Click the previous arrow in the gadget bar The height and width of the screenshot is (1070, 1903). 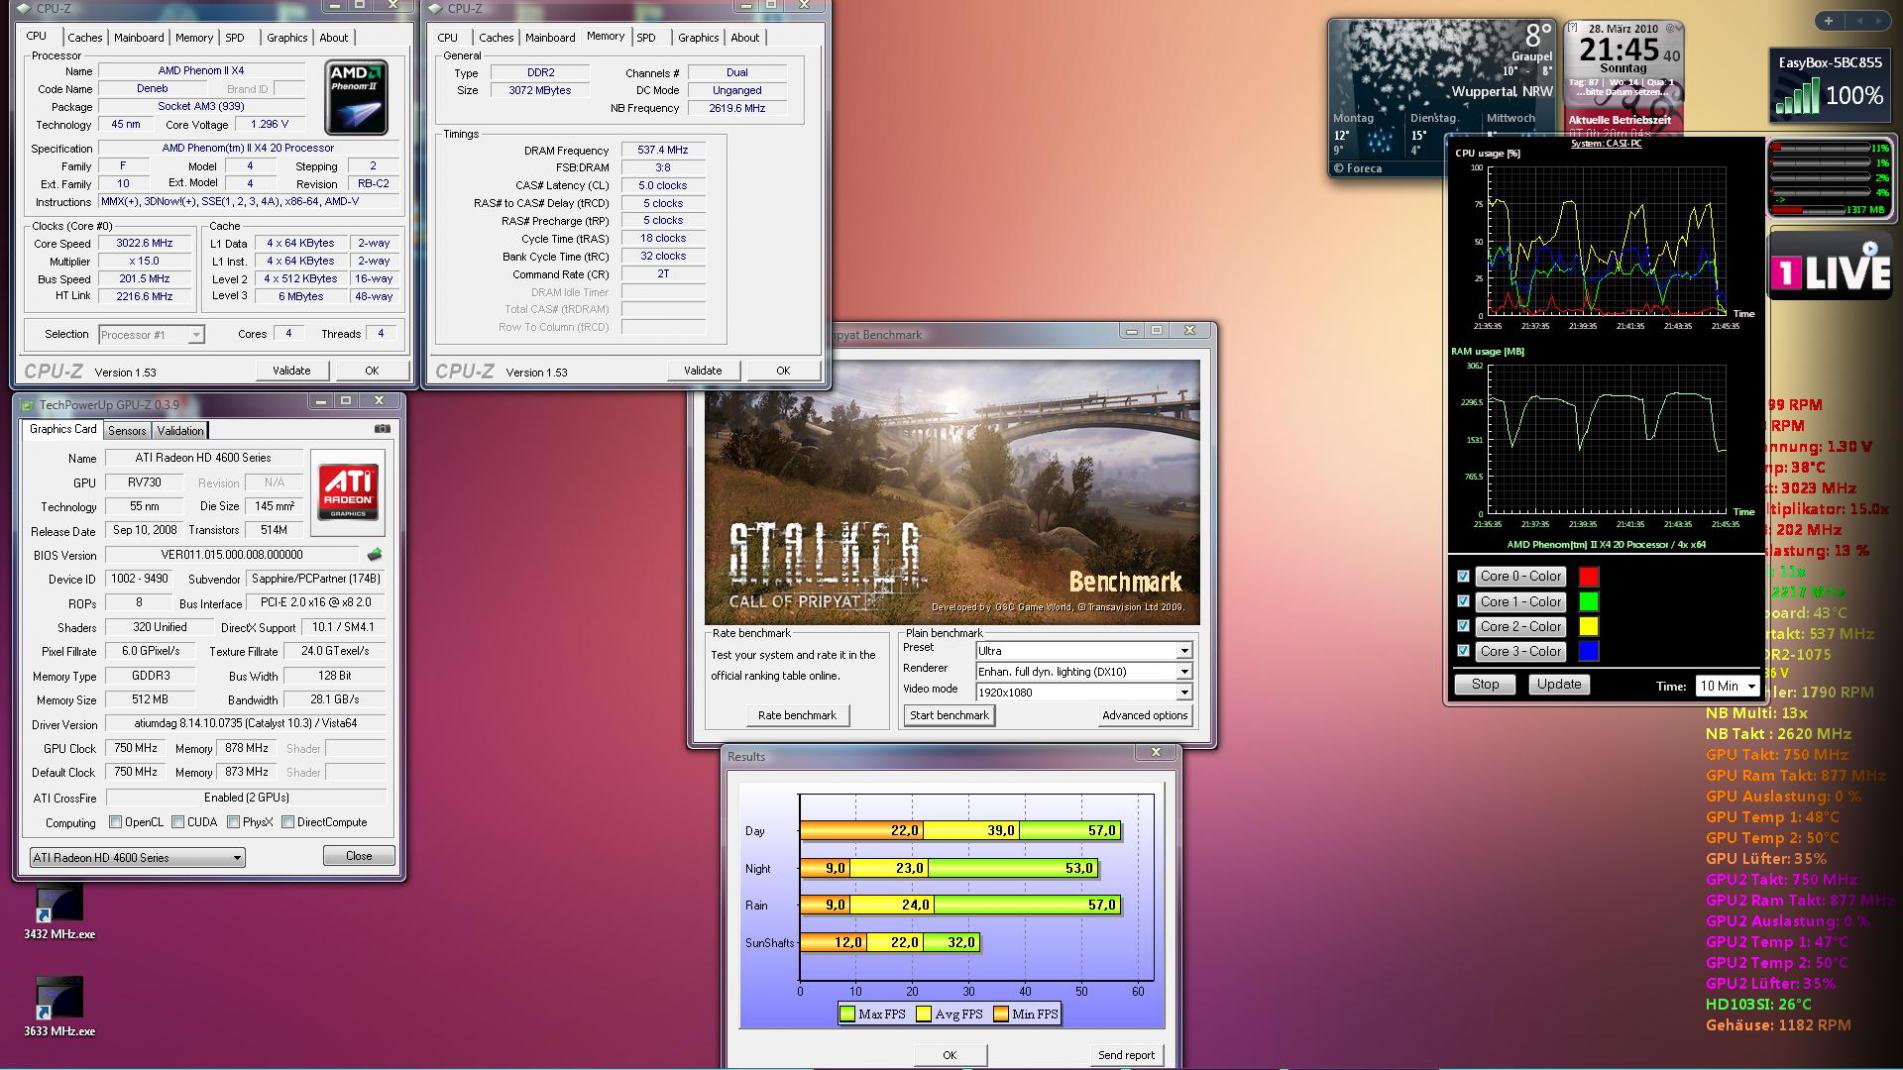click(1859, 21)
